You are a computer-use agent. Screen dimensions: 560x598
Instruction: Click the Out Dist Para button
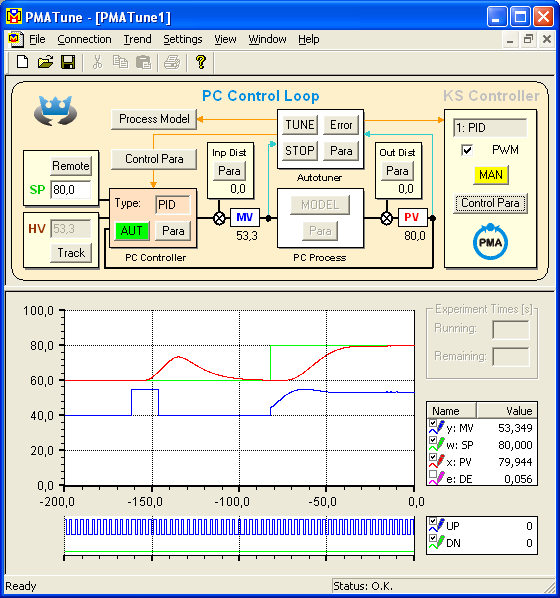click(x=397, y=171)
